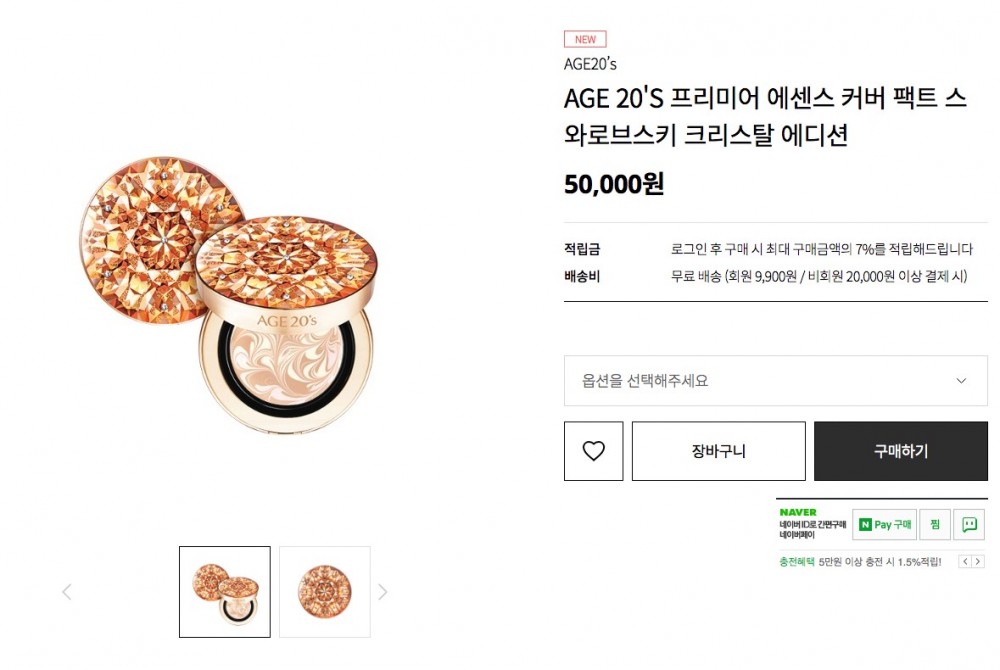Select the second lid-only thumbnail
Screen dimensions: 1000x670
click(325, 592)
